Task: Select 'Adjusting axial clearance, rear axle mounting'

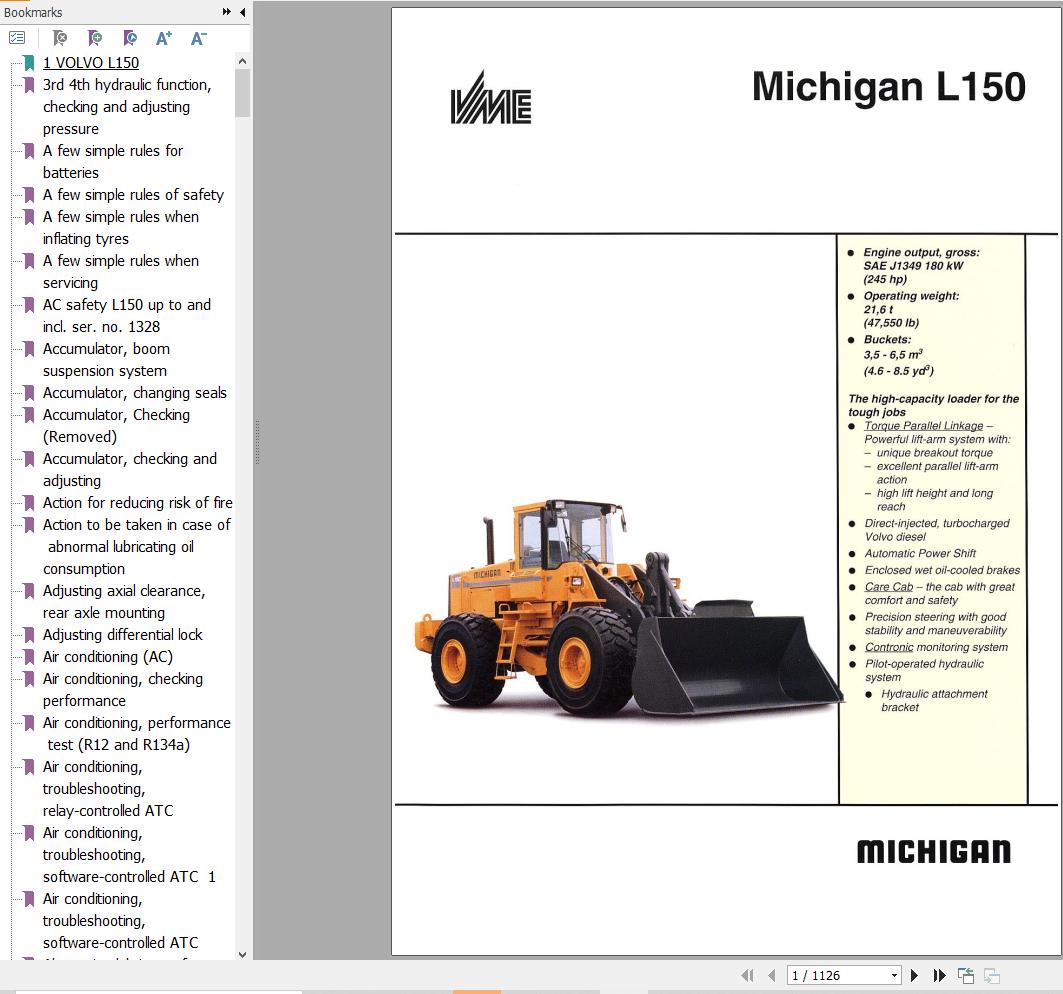Action: coord(124,601)
